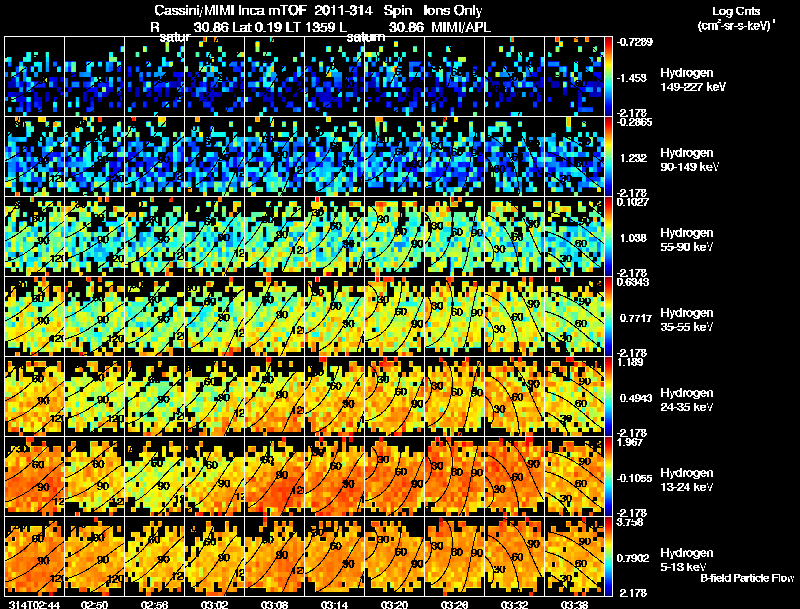This screenshot has height=609, width=800.
Task: Click the 03:26 time label
Action: pyautogui.click(x=454, y=604)
